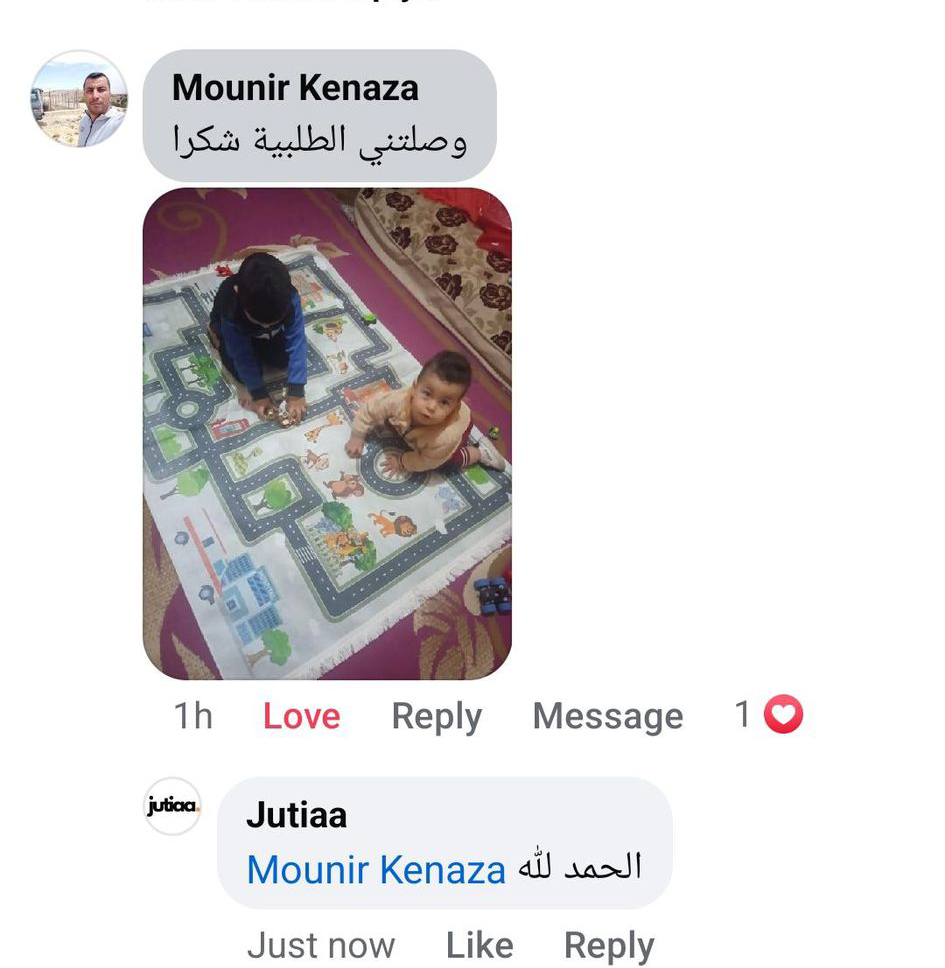945x968 pixels.
Task: Click the 1h comment timestamp
Action: pyautogui.click(x=193, y=716)
